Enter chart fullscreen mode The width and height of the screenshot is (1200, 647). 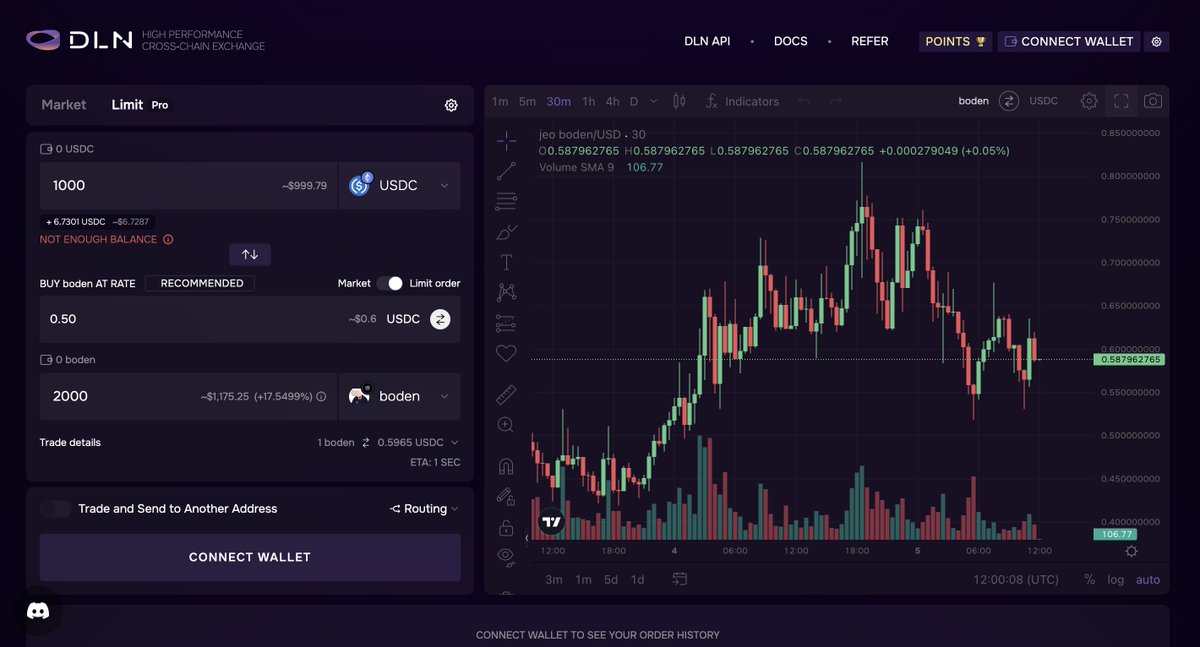pos(1121,101)
